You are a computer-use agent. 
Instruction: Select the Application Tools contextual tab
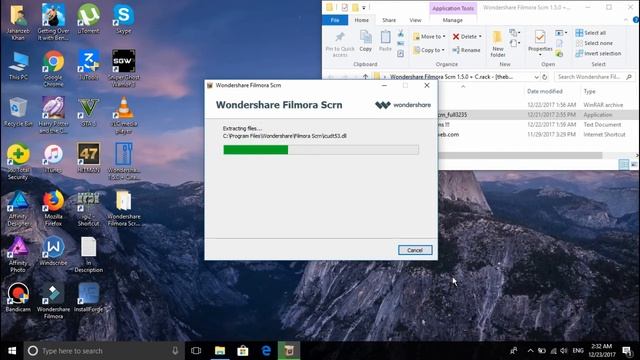tap(453, 8)
